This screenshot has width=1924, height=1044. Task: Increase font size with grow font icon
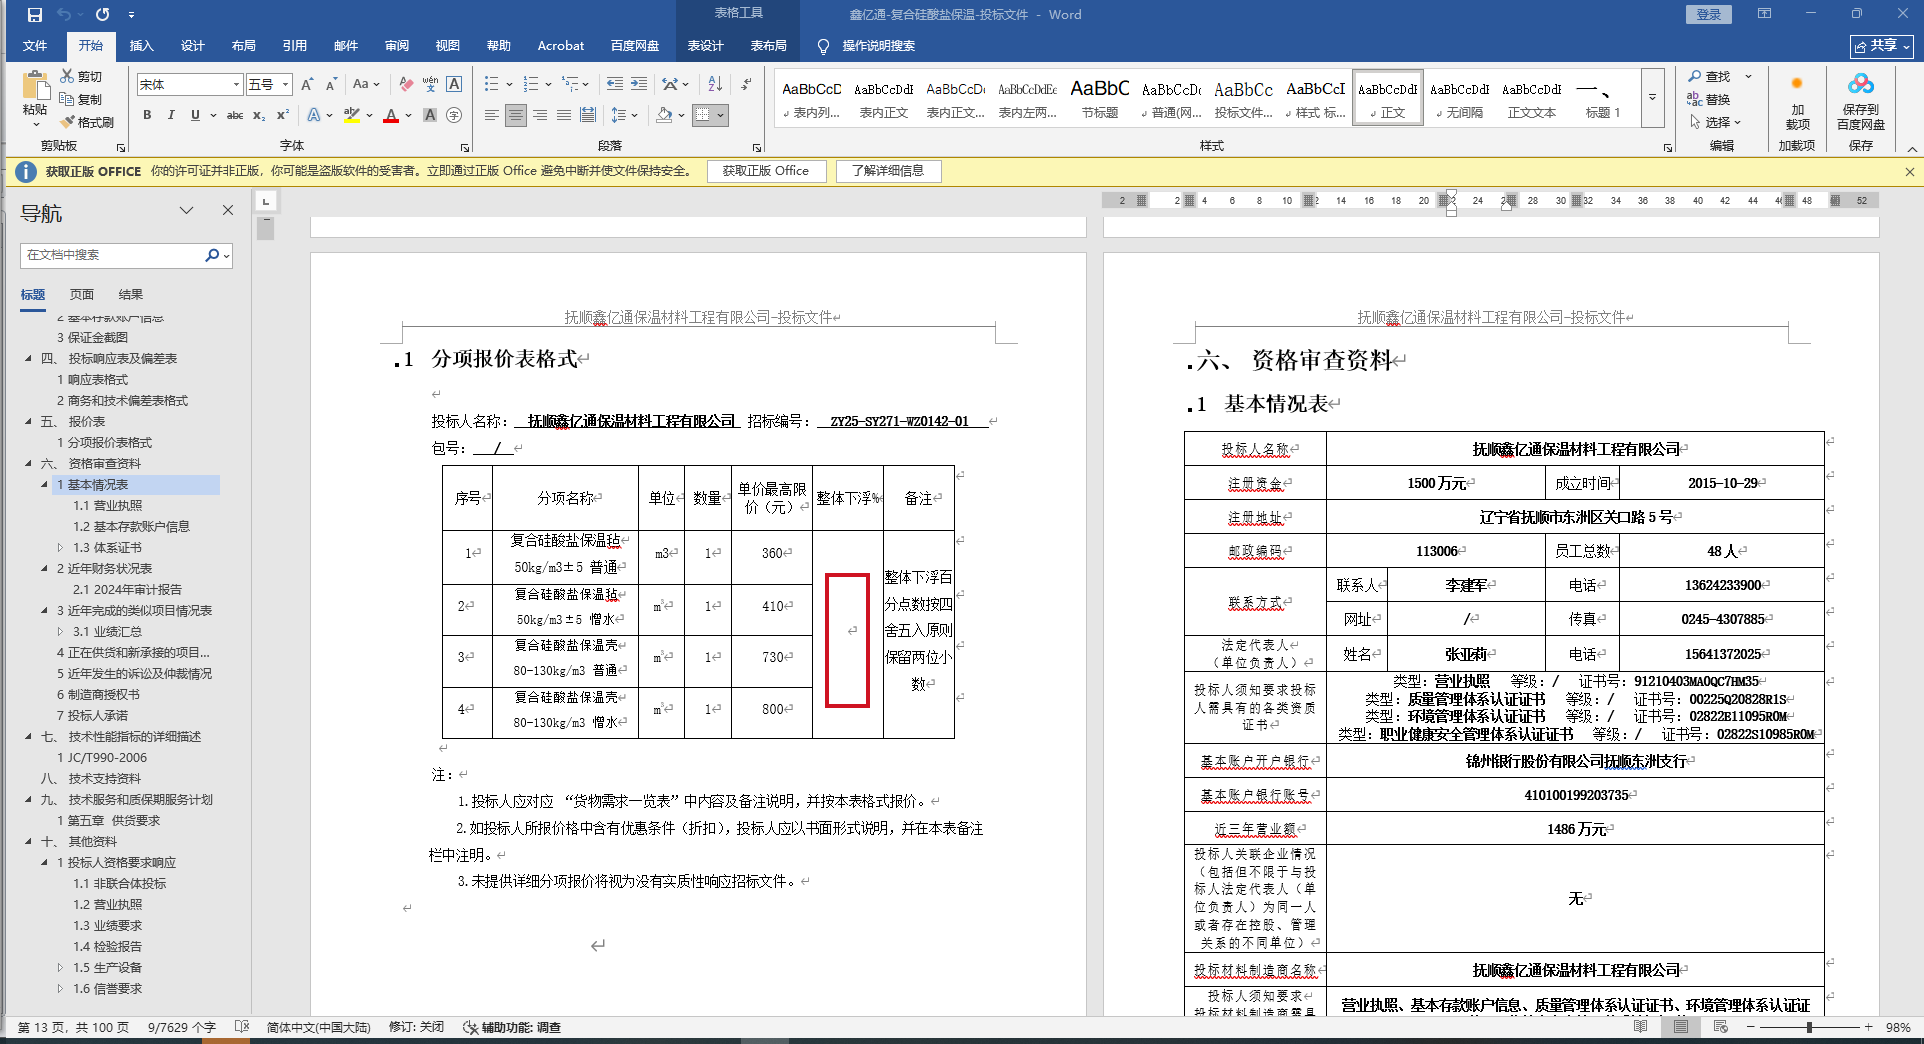click(307, 85)
